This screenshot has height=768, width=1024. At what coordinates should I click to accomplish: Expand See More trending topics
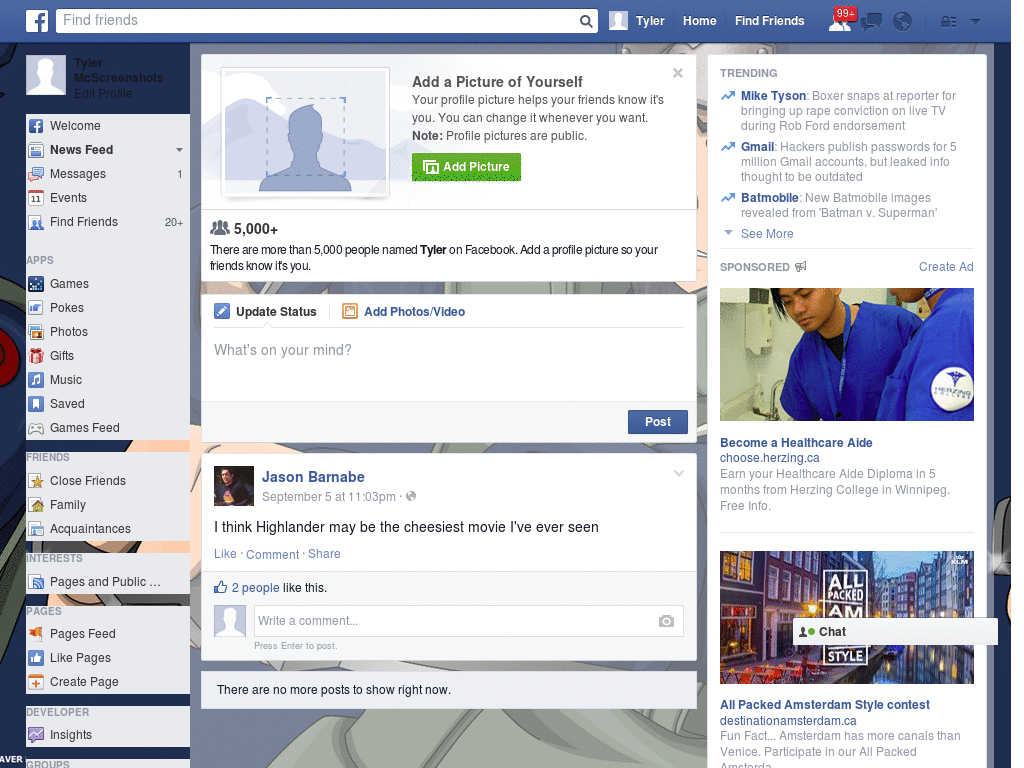(767, 234)
